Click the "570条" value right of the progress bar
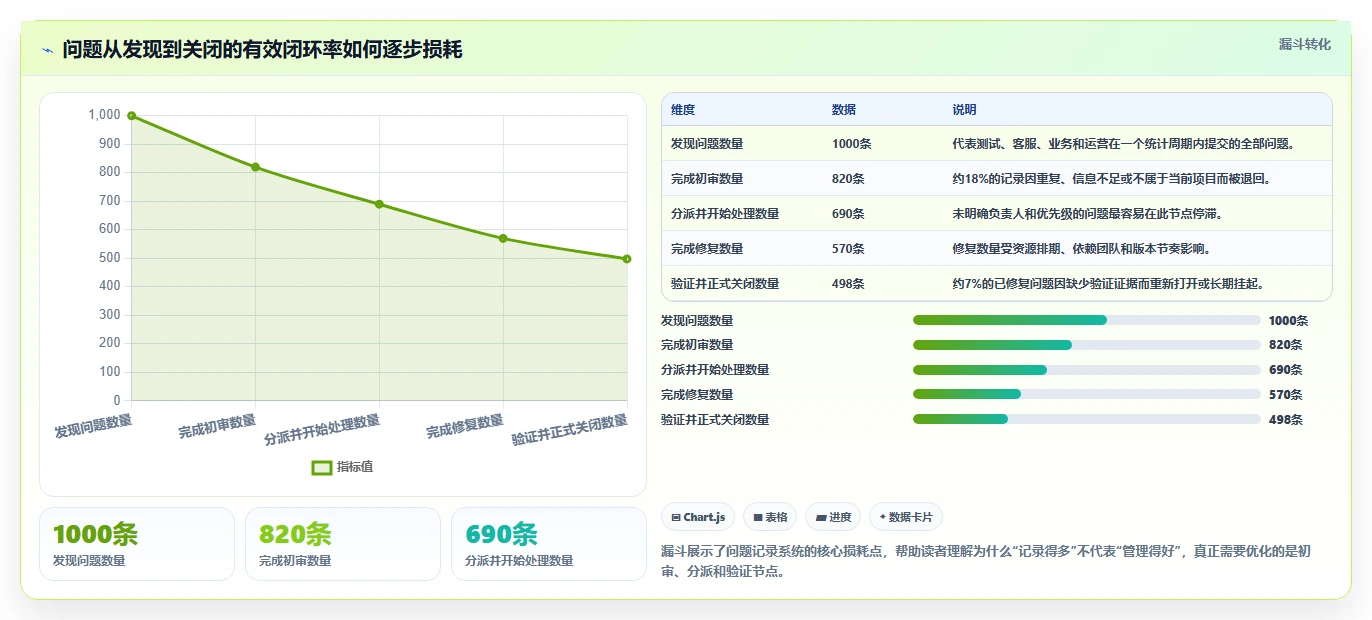 click(1285, 395)
